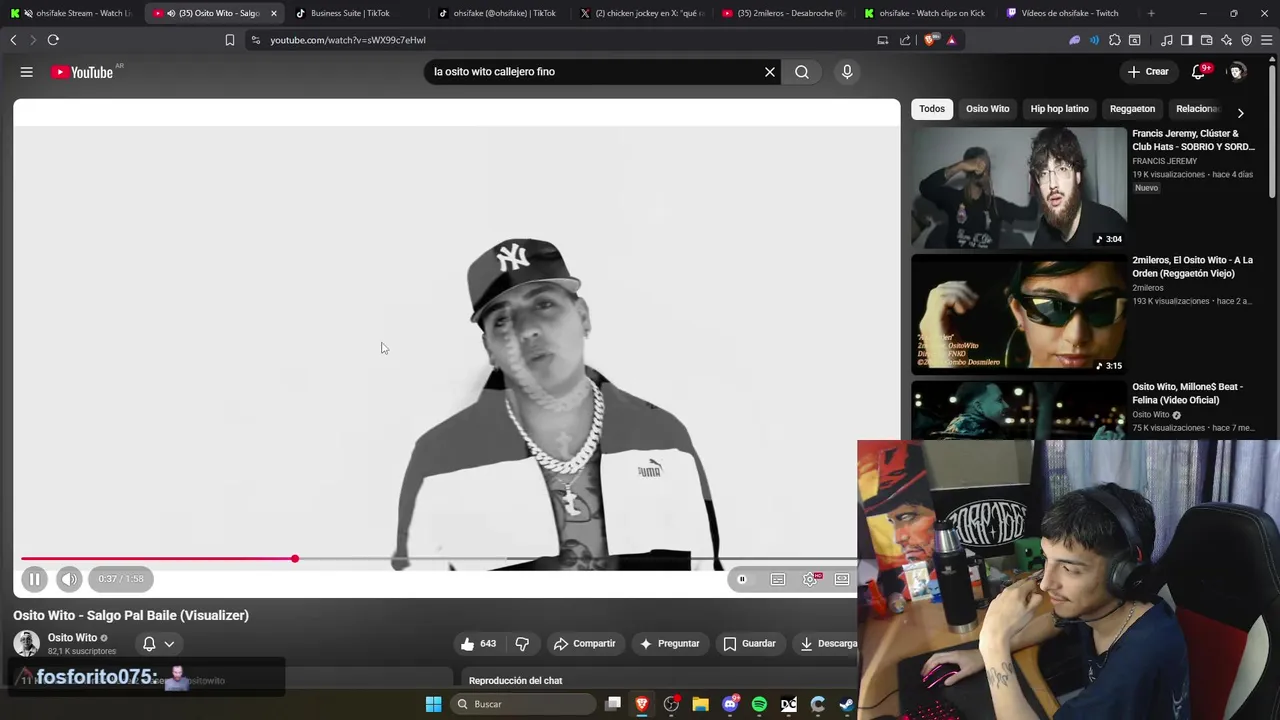
Task: Switch to ohsifake Stream Kick tab
Action: (72, 13)
